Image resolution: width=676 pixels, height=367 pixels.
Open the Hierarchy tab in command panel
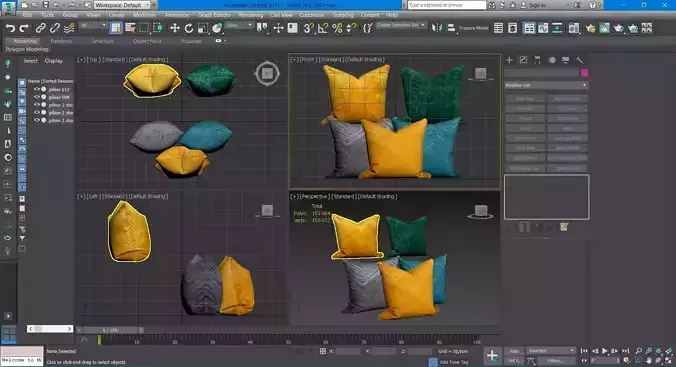pos(537,60)
